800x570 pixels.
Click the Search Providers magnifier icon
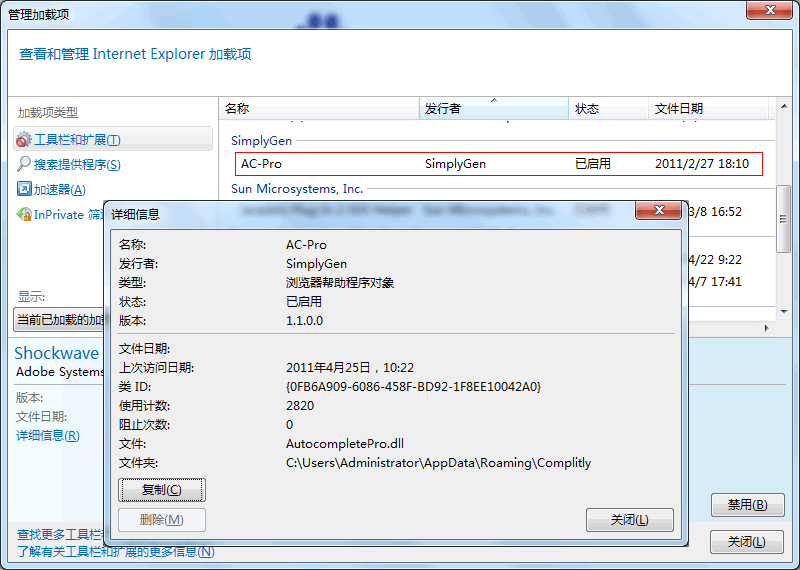pyautogui.click(x=23, y=164)
